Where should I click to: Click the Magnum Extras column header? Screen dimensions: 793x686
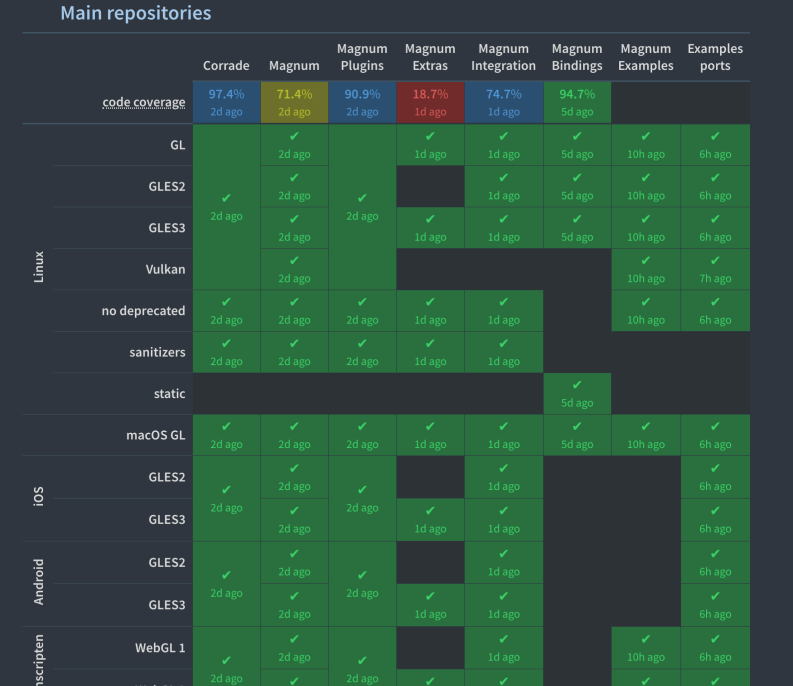430,57
